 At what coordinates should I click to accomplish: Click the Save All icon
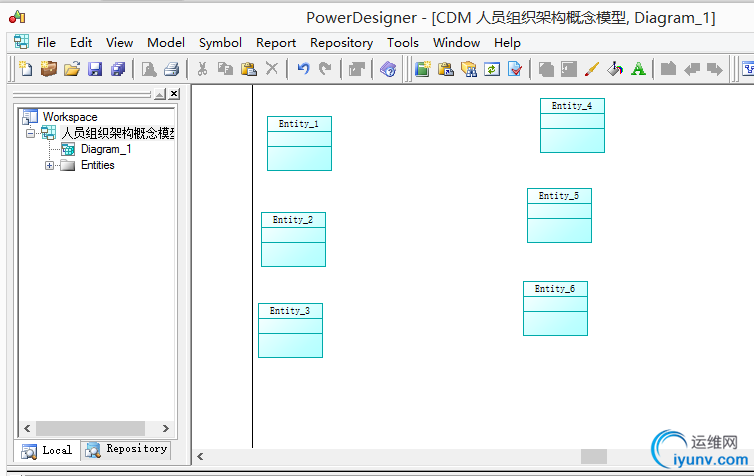118,69
